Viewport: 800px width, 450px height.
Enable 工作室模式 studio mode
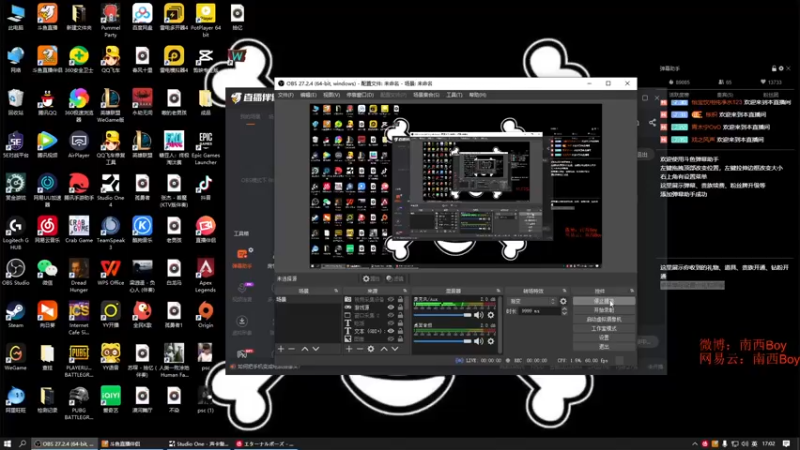[604, 329]
